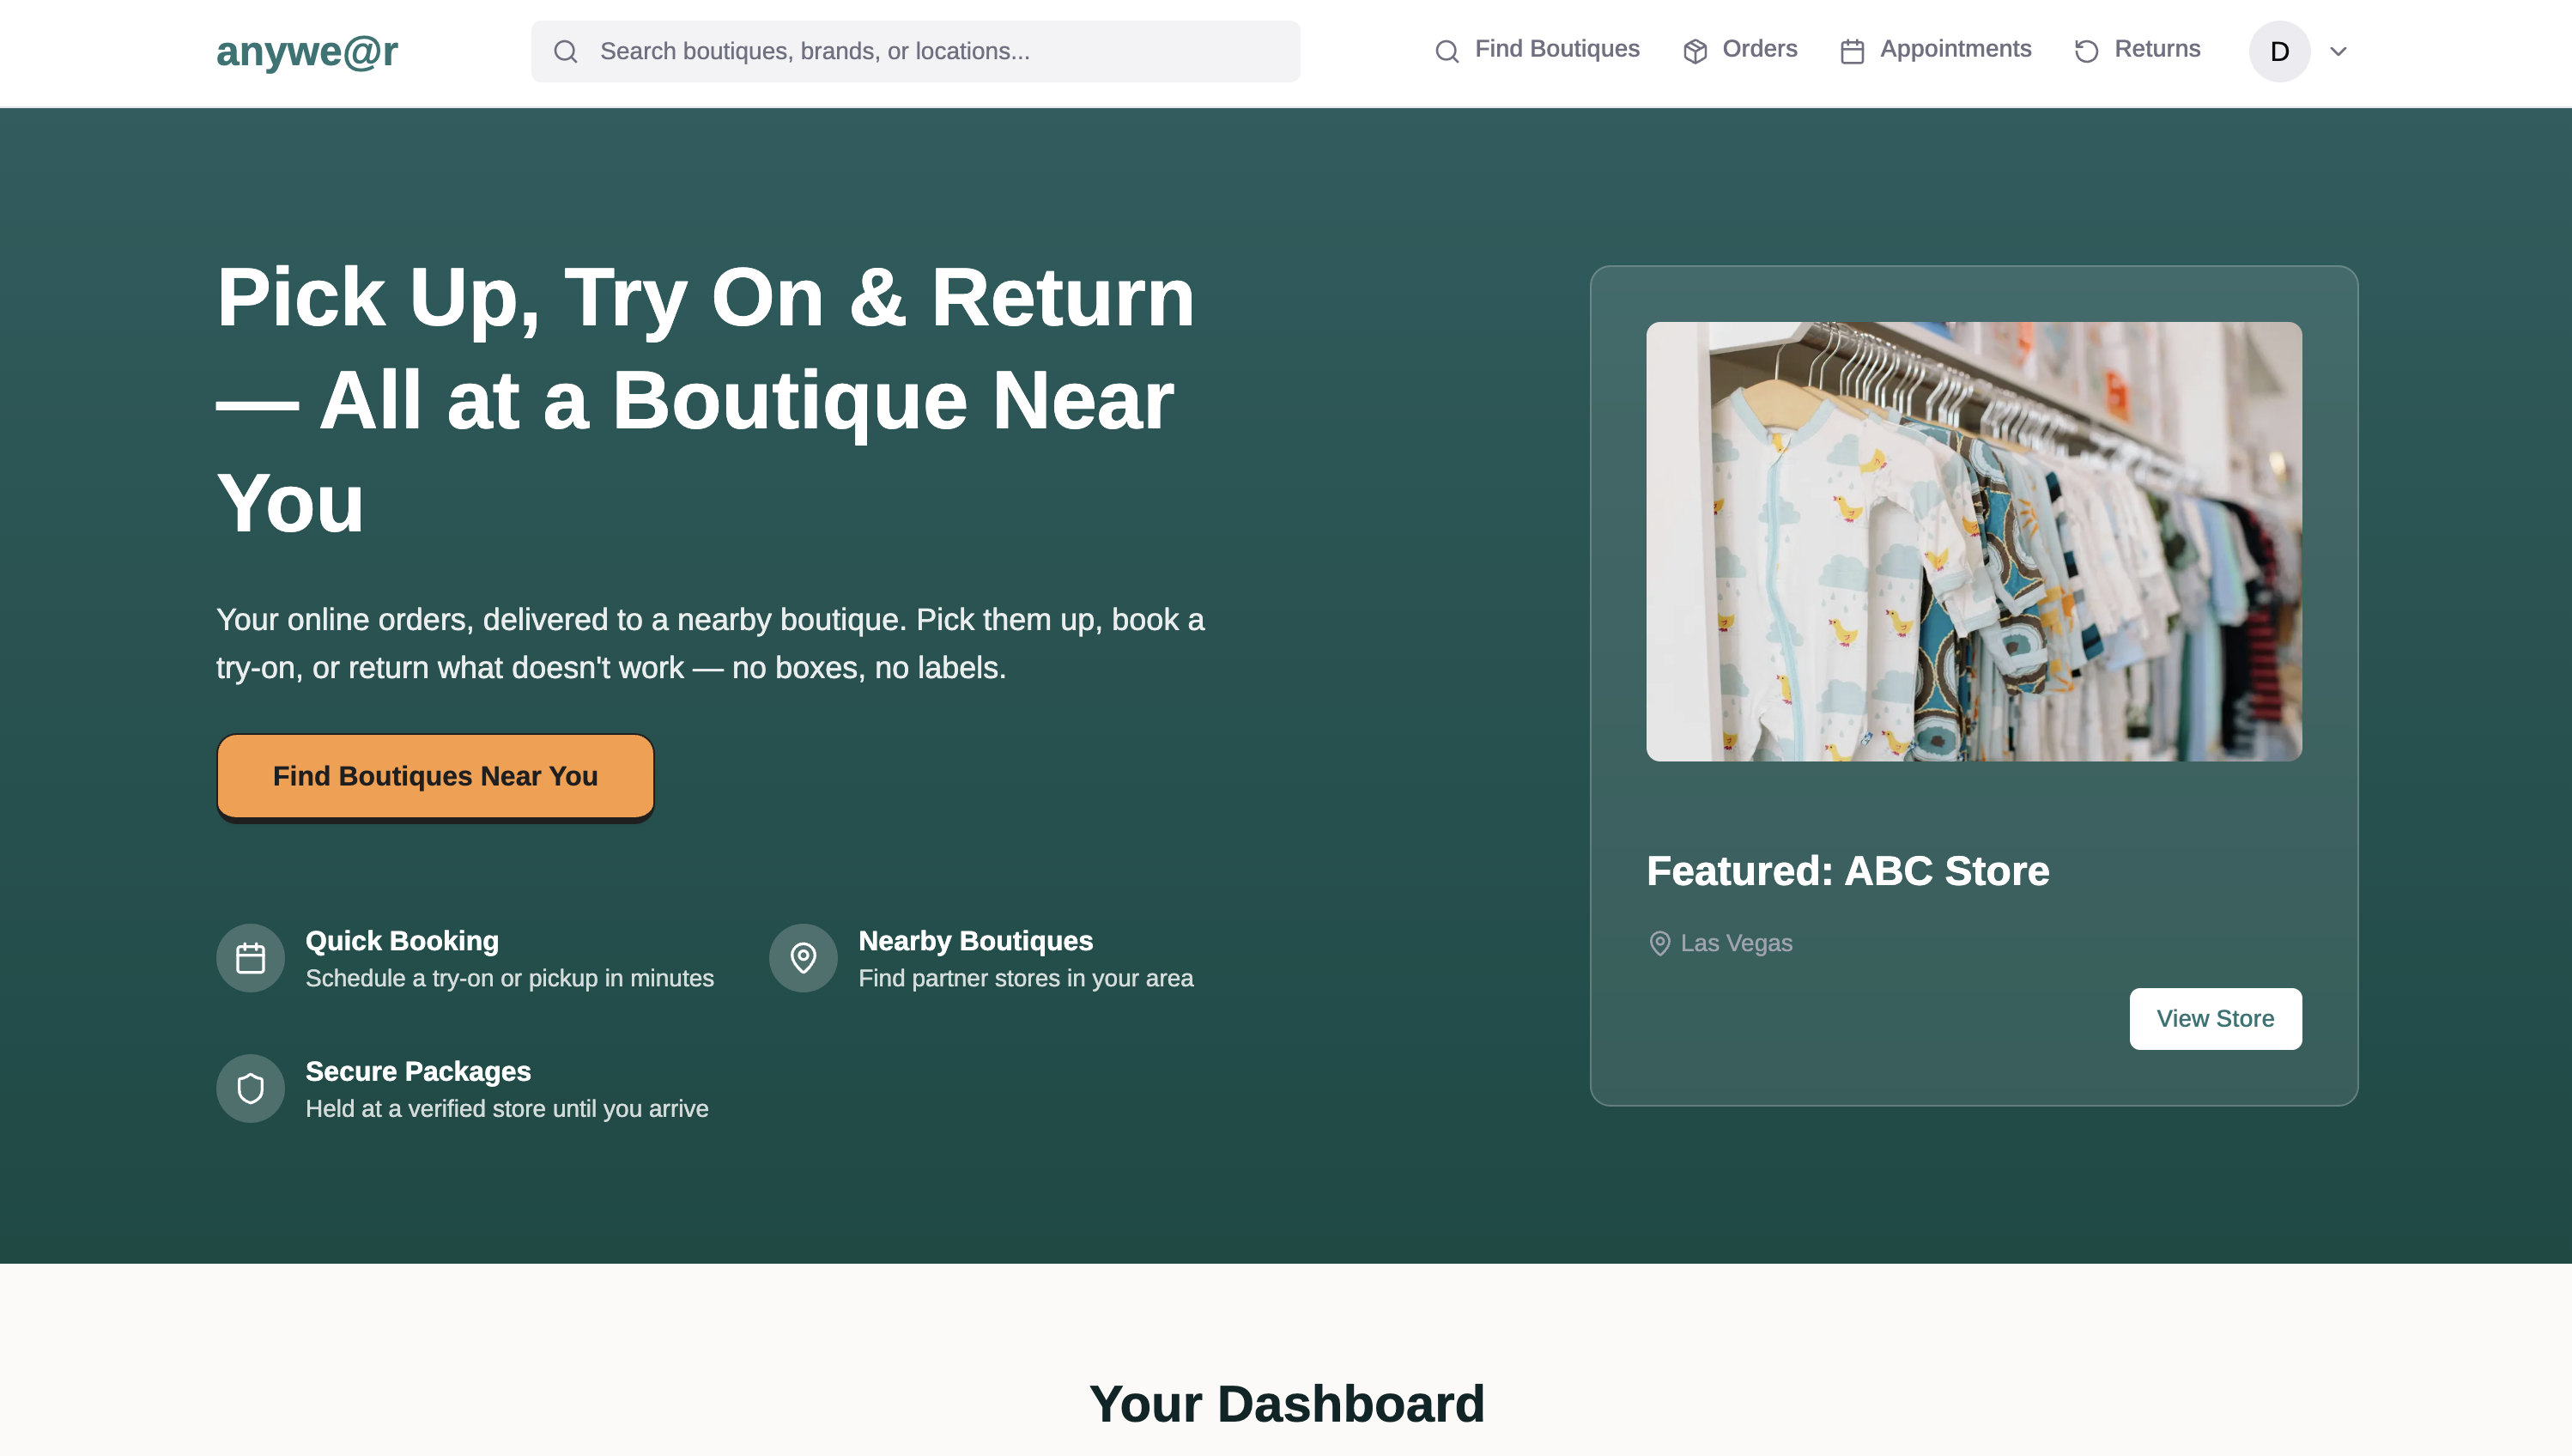Select the Nearby Boutiques heading
The width and height of the screenshot is (2572, 1456).
tap(975, 941)
